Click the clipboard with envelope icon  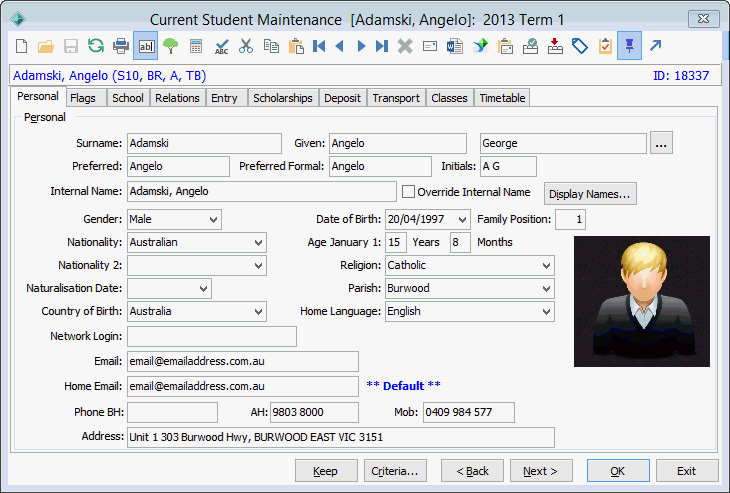tap(505, 46)
